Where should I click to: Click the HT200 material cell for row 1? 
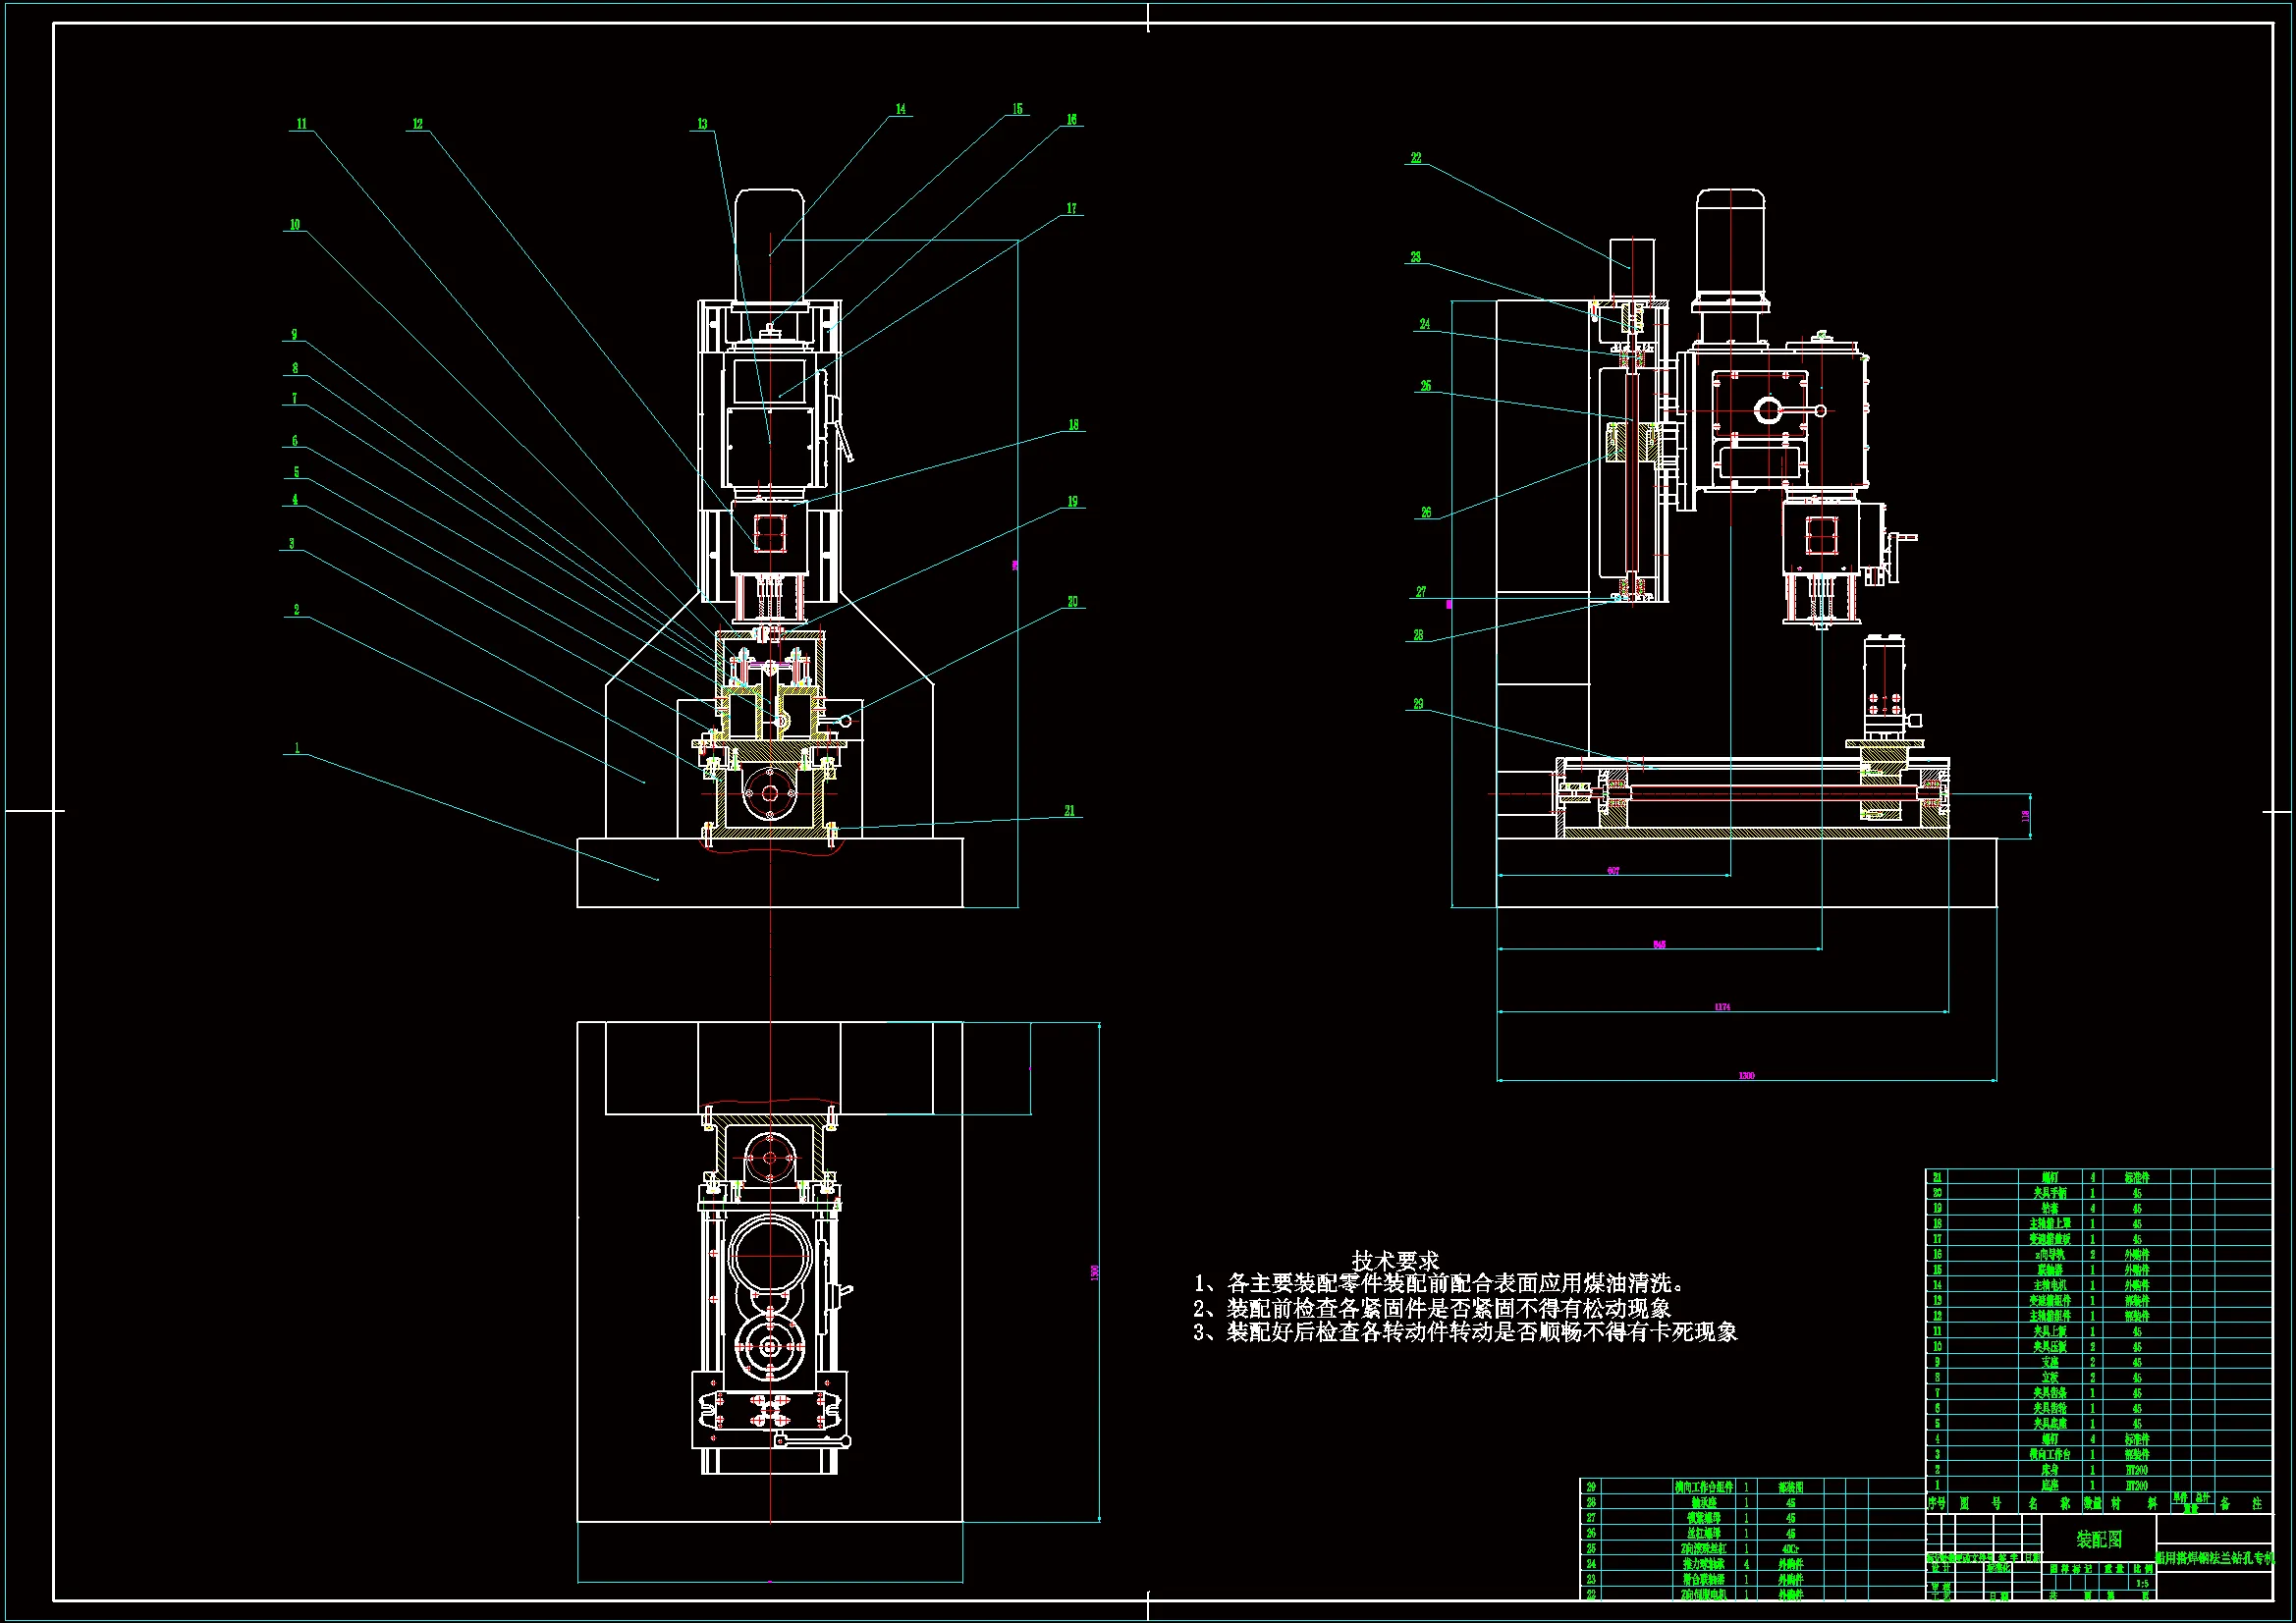(x=2136, y=1486)
